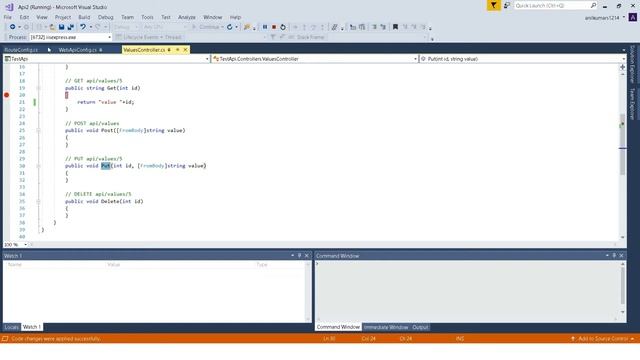Open the signed-in account dropdown arrow

[624, 17]
